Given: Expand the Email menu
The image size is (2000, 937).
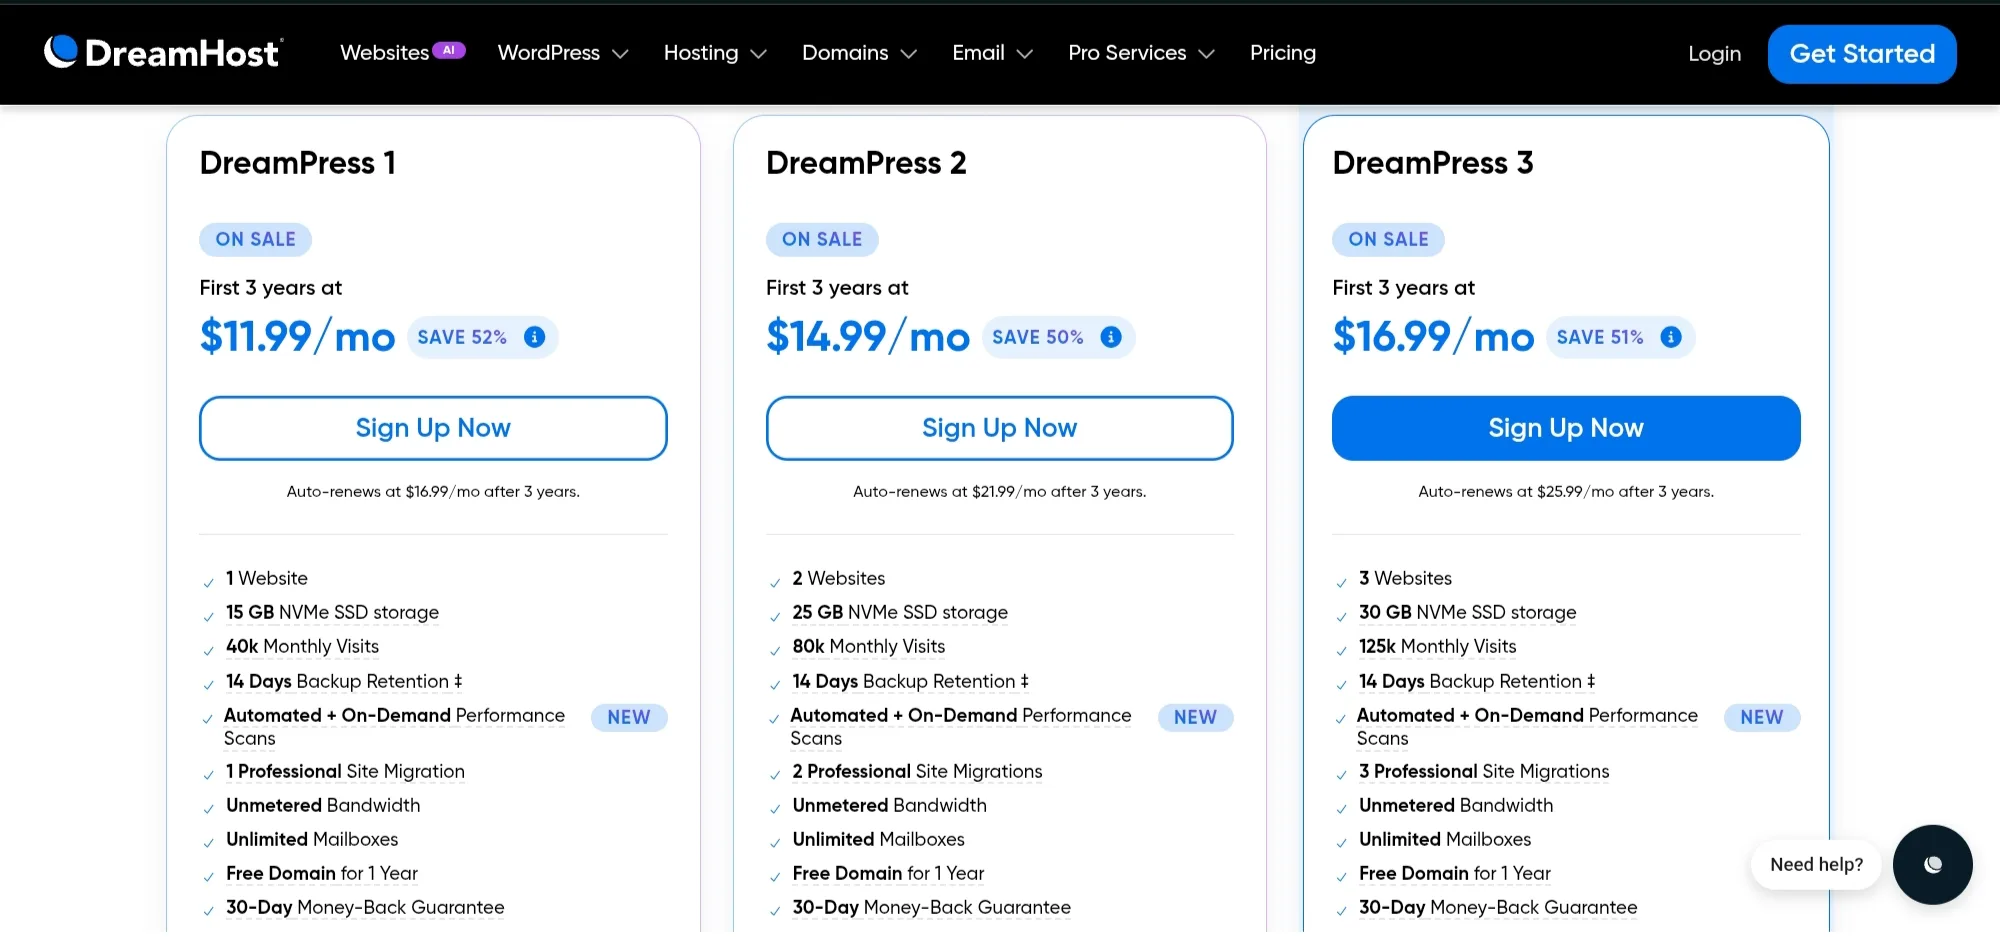Looking at the screenshot, I should tap(992, 53).
